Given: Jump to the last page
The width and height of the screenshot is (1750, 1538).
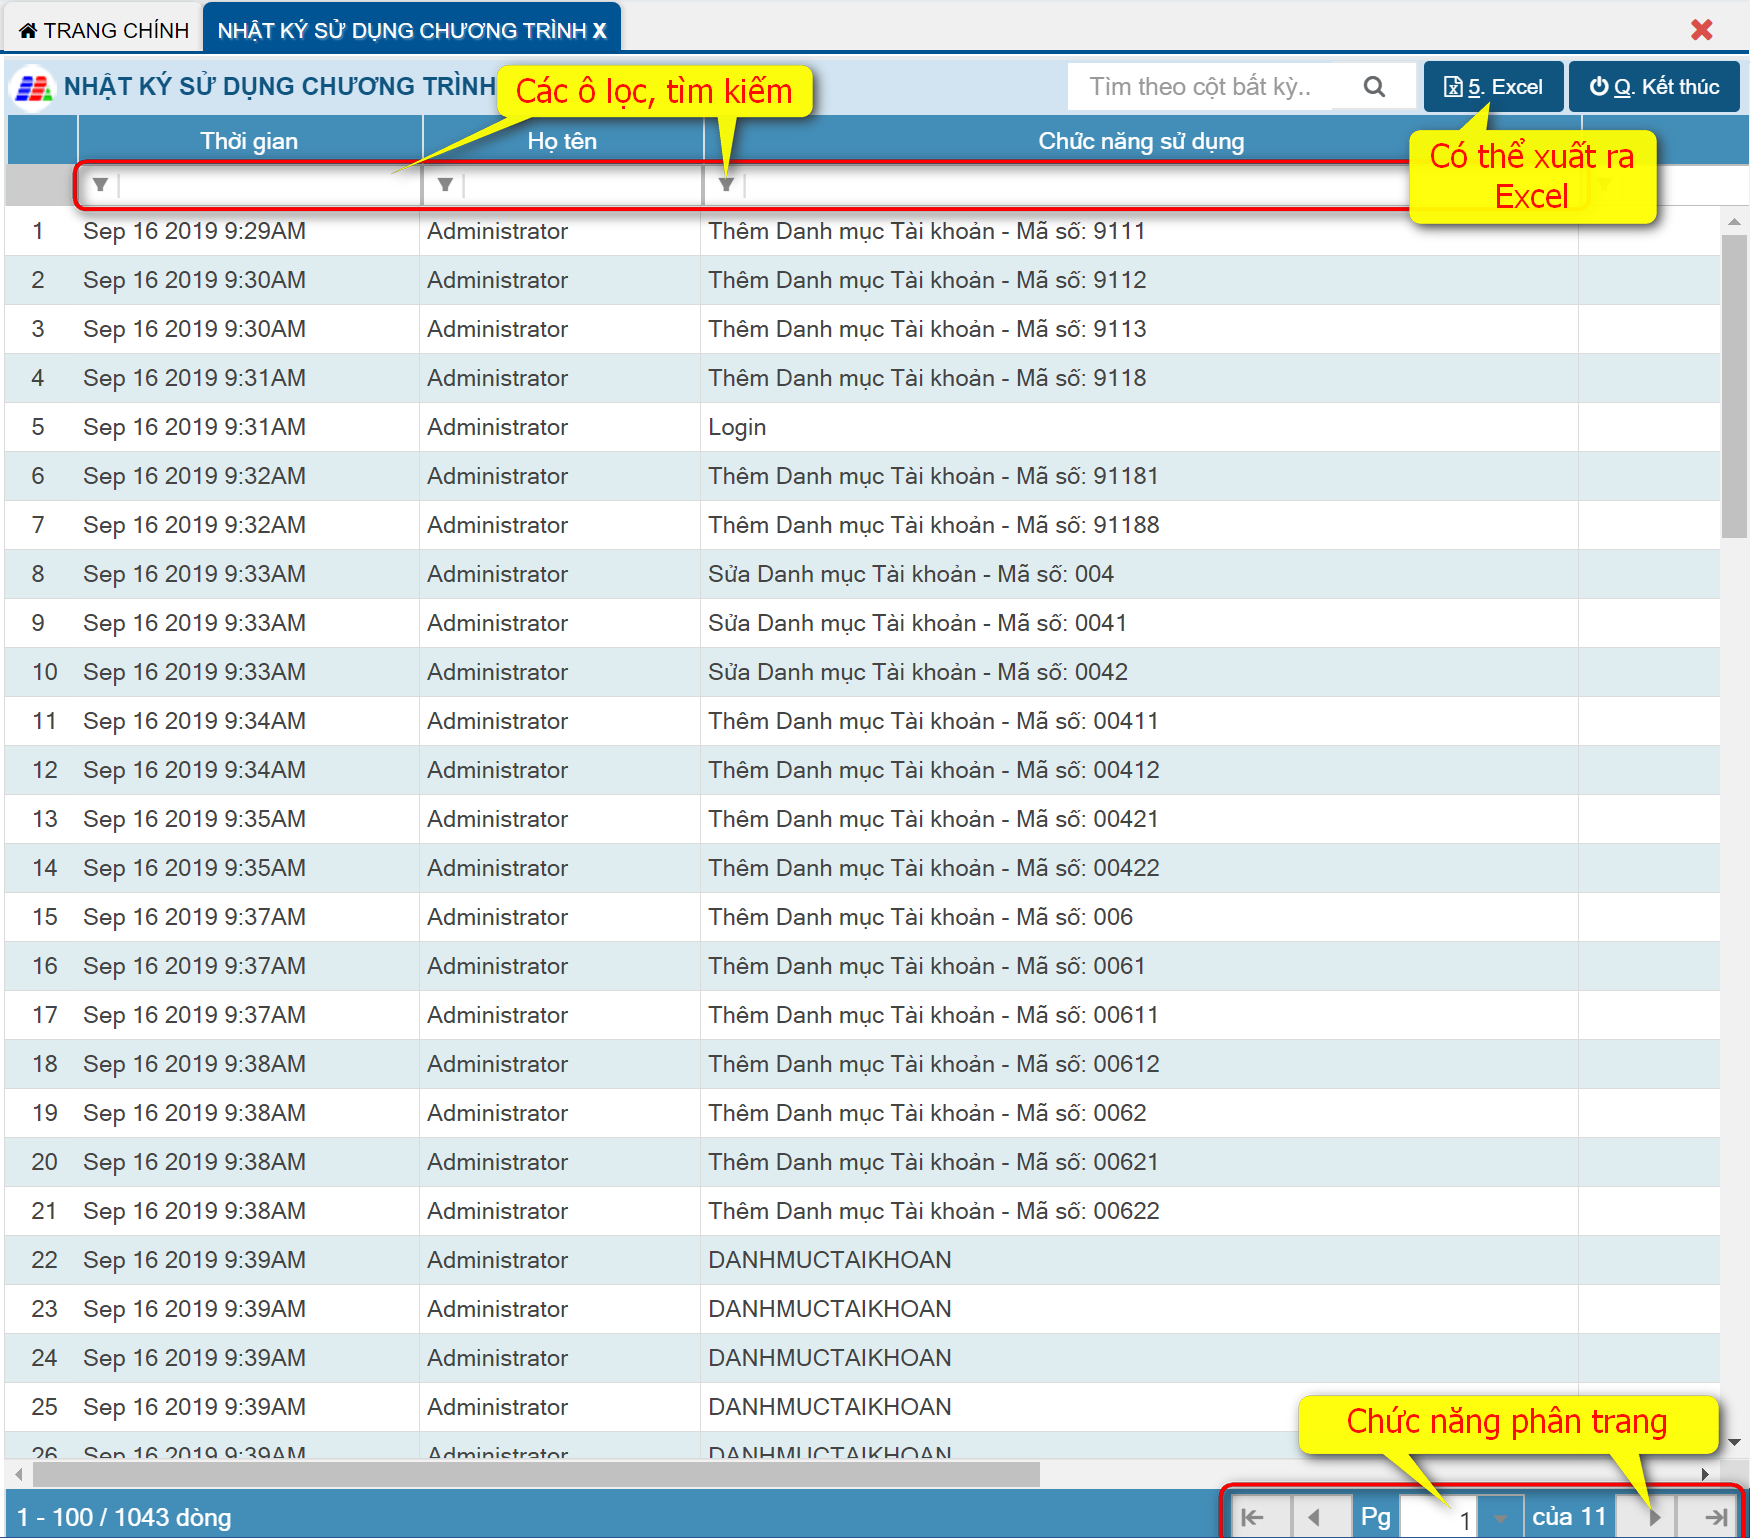Looking at the screenshot, I should (1716, 1517).
